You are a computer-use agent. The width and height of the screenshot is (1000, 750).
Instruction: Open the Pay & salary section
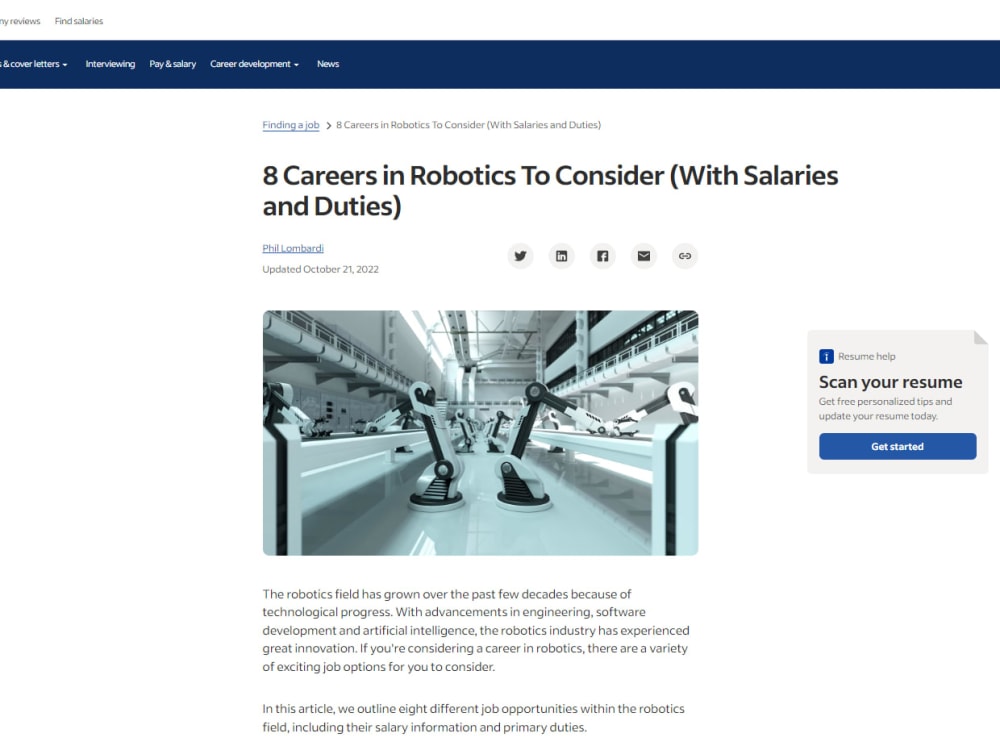[x=171, y=63]
